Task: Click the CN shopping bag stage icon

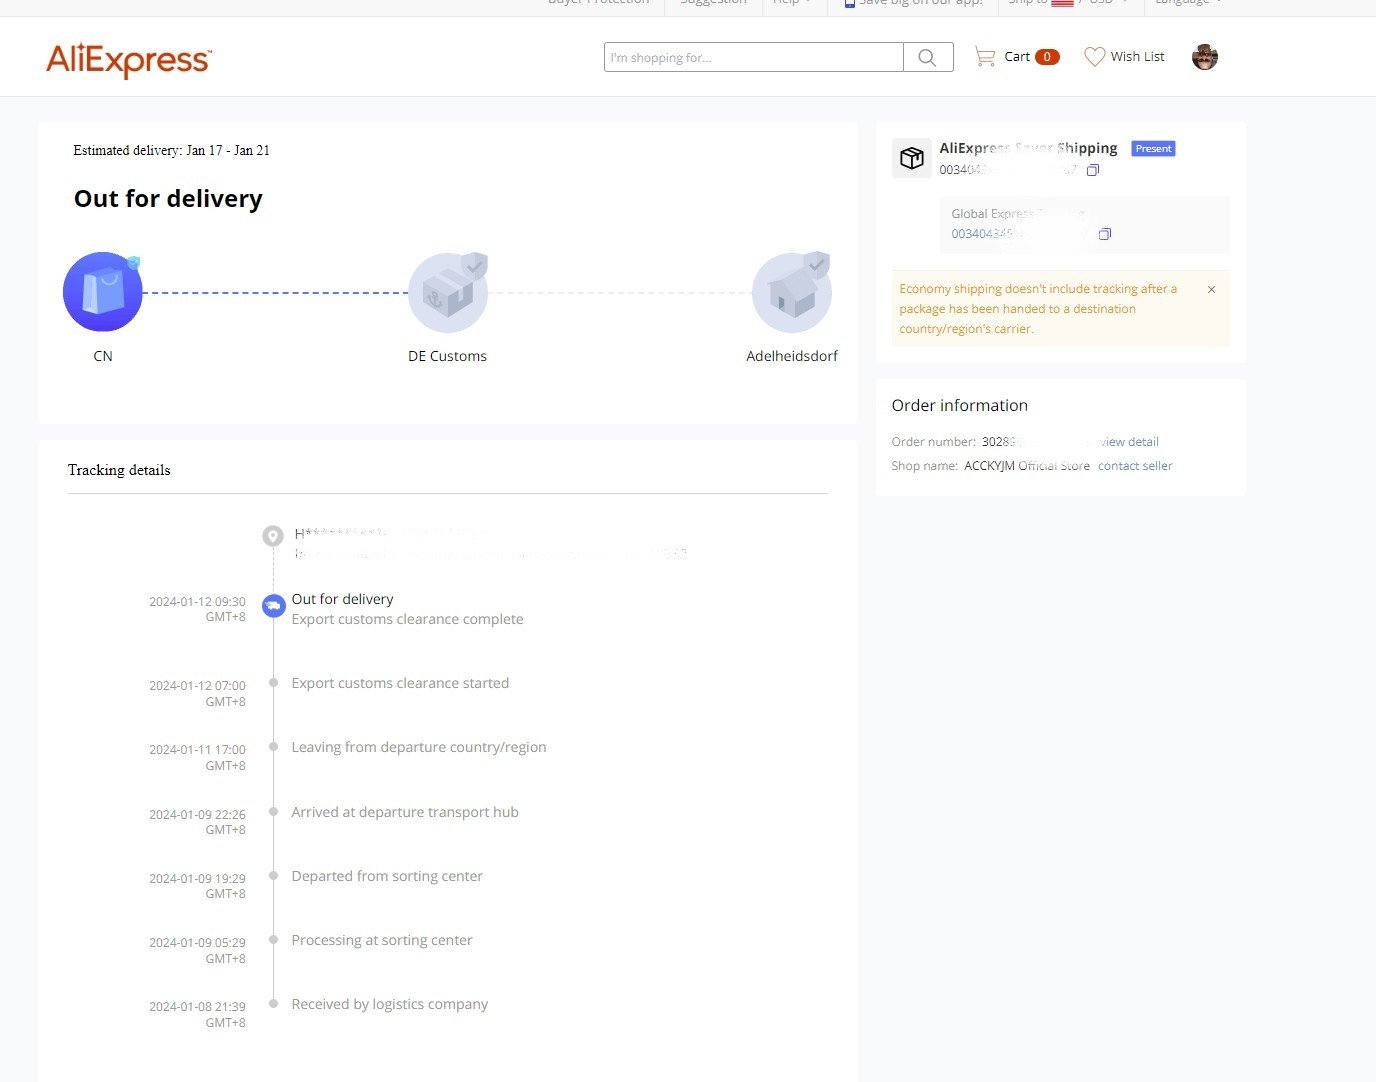Action: [103, 292]
